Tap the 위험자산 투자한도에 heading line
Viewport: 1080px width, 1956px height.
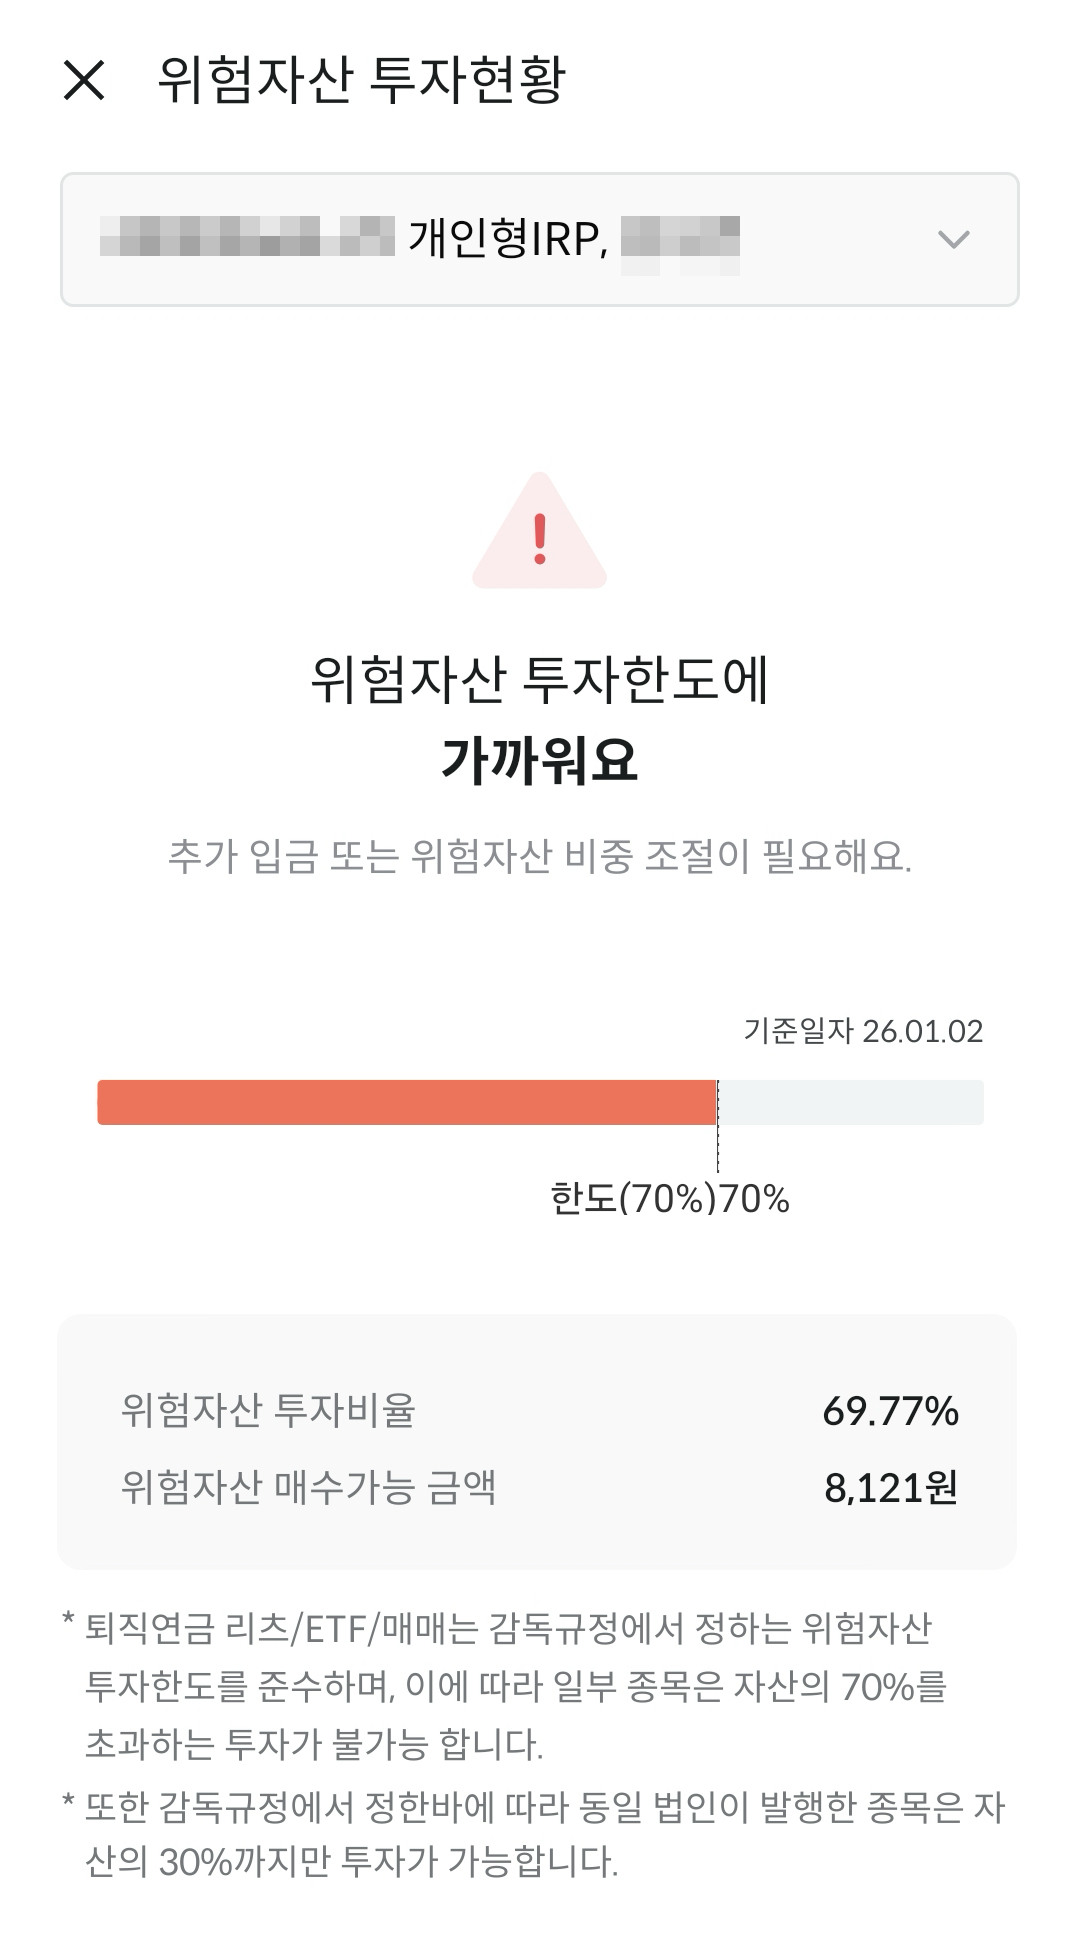point(540,681)
